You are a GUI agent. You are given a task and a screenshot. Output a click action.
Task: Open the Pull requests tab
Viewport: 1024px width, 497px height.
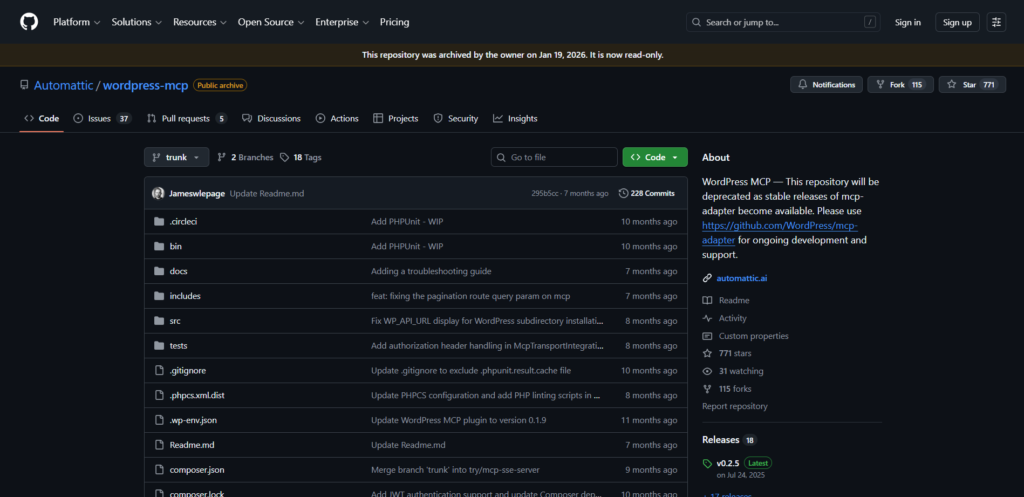pyautogui.click(x=187, y=118)
